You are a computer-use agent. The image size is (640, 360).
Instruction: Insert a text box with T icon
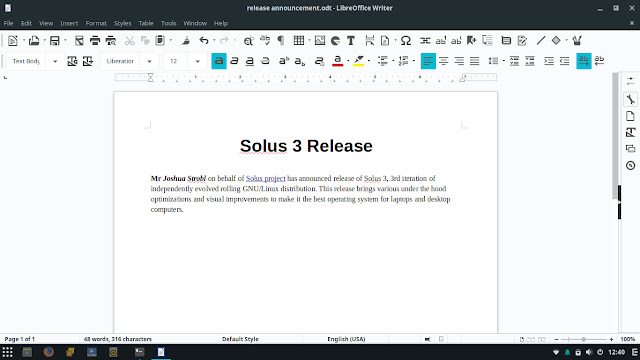tap(351, 40)
